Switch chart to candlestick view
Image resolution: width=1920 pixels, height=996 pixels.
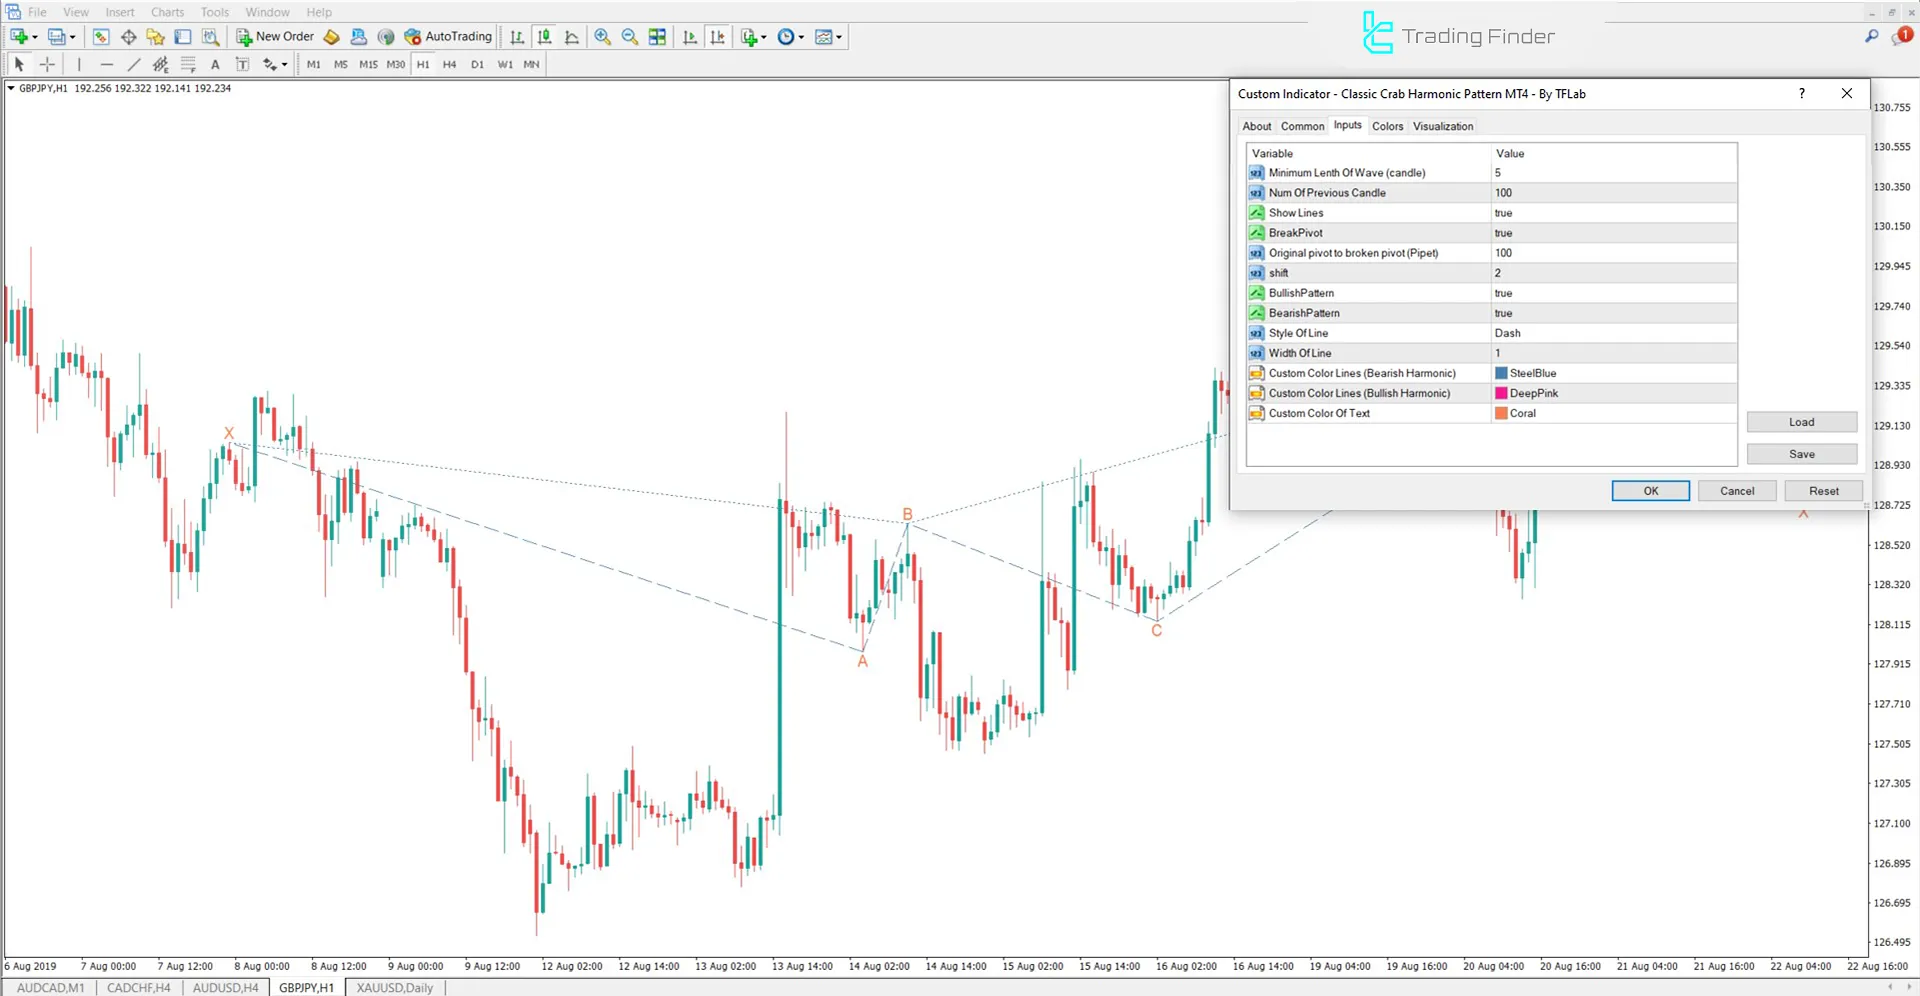click(x=545, y=37)
